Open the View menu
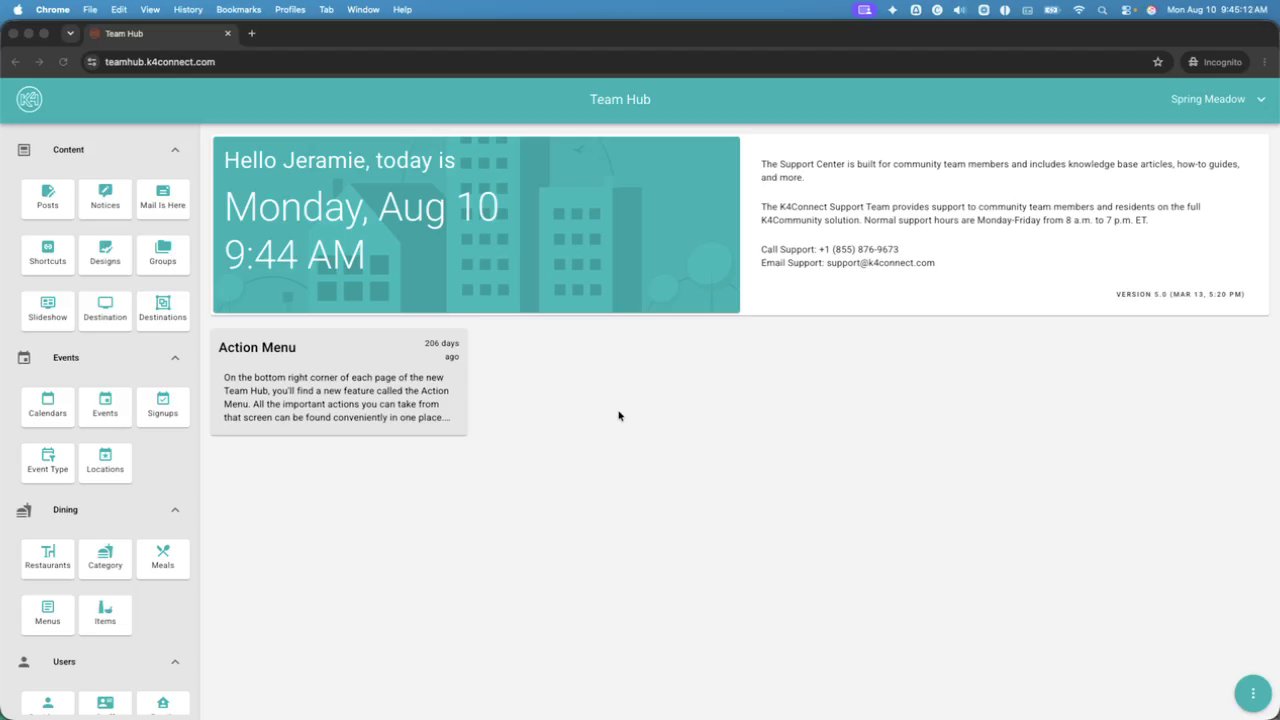The image size is (1280, 720). tap(150, 9)
